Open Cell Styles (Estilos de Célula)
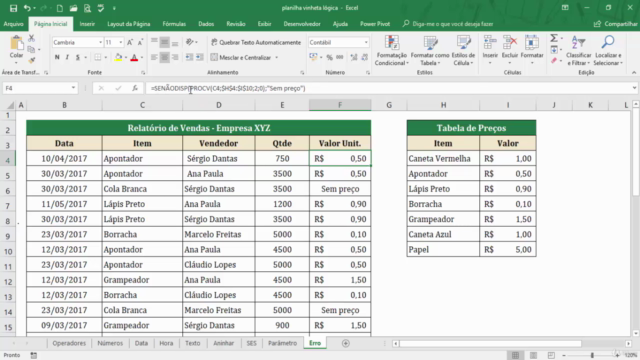The height and width of the screenshot is (360, 640). pyautogui.click(x=463, y=51)
